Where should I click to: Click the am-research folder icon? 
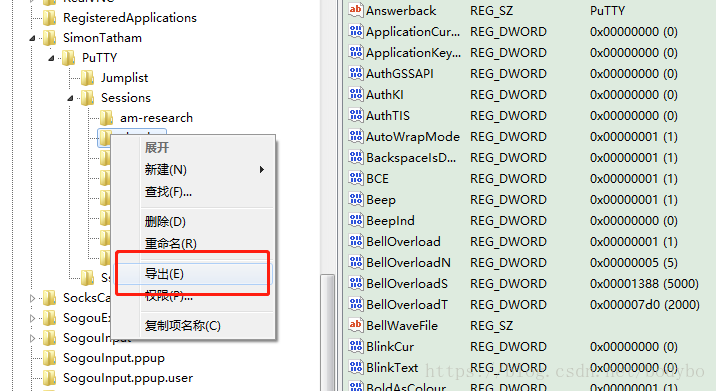point(107,118)
